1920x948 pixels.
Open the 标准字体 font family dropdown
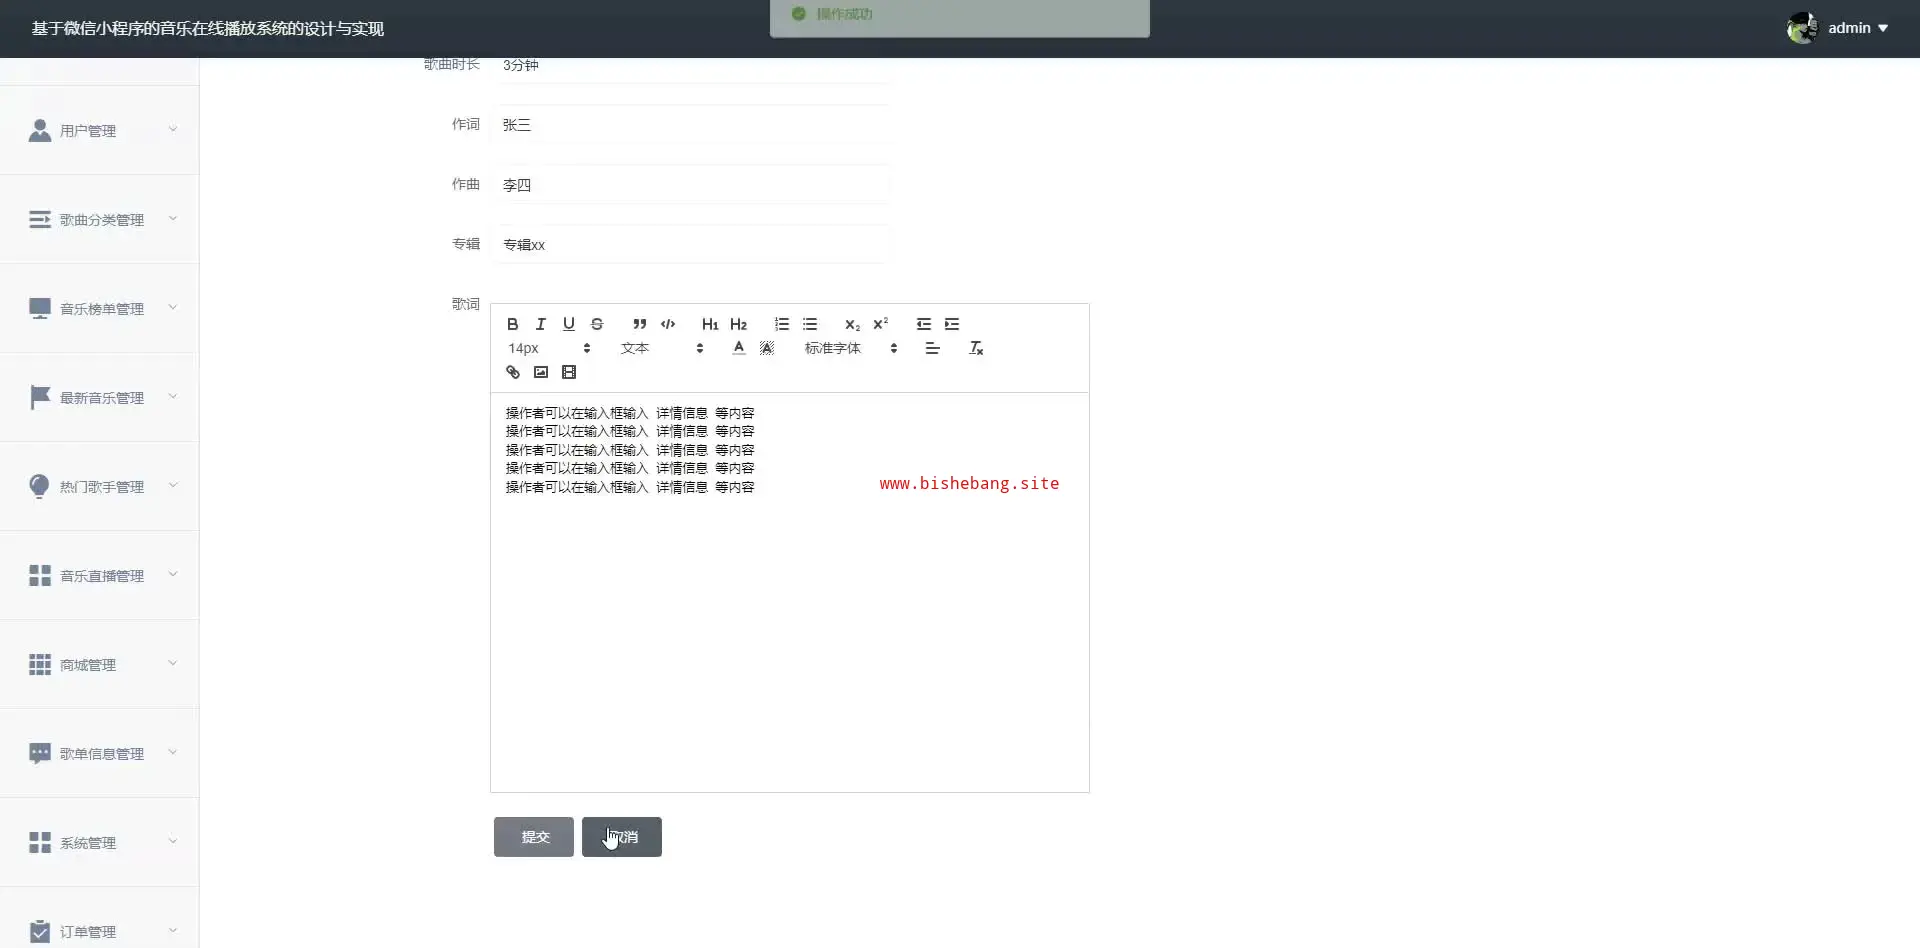tap(851, 348)
